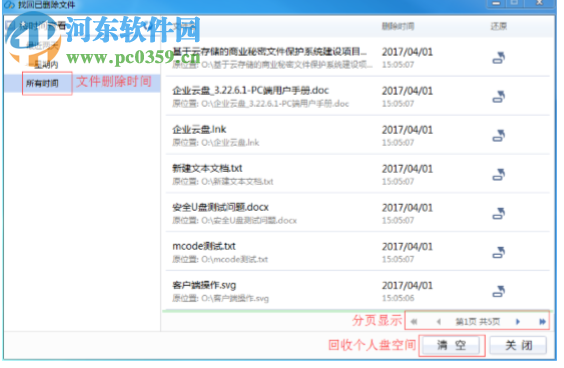
Task: Select the 最近两天 filter
Action: coord(43,45)
